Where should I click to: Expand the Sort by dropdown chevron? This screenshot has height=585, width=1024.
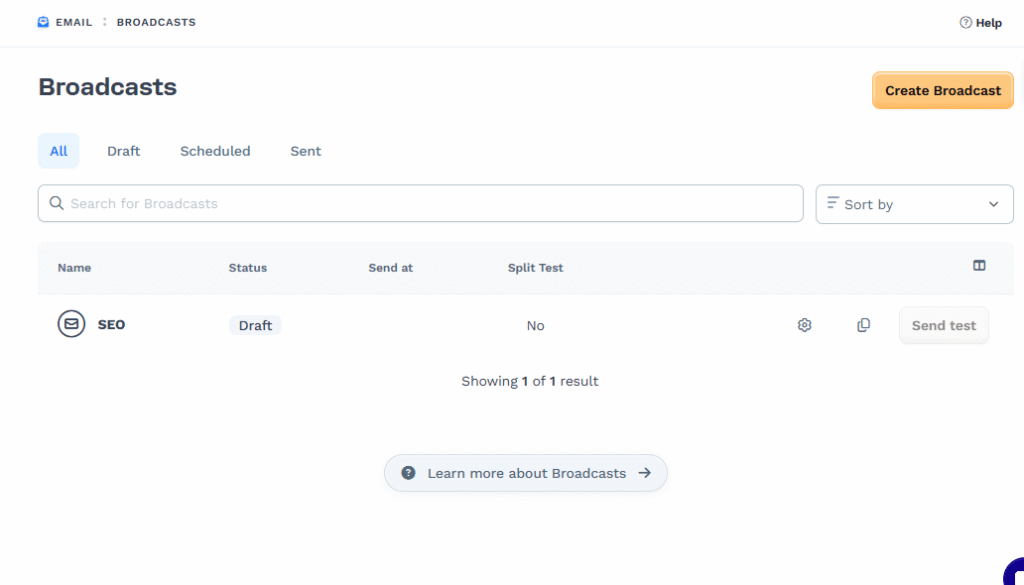[x=993, y=204]
